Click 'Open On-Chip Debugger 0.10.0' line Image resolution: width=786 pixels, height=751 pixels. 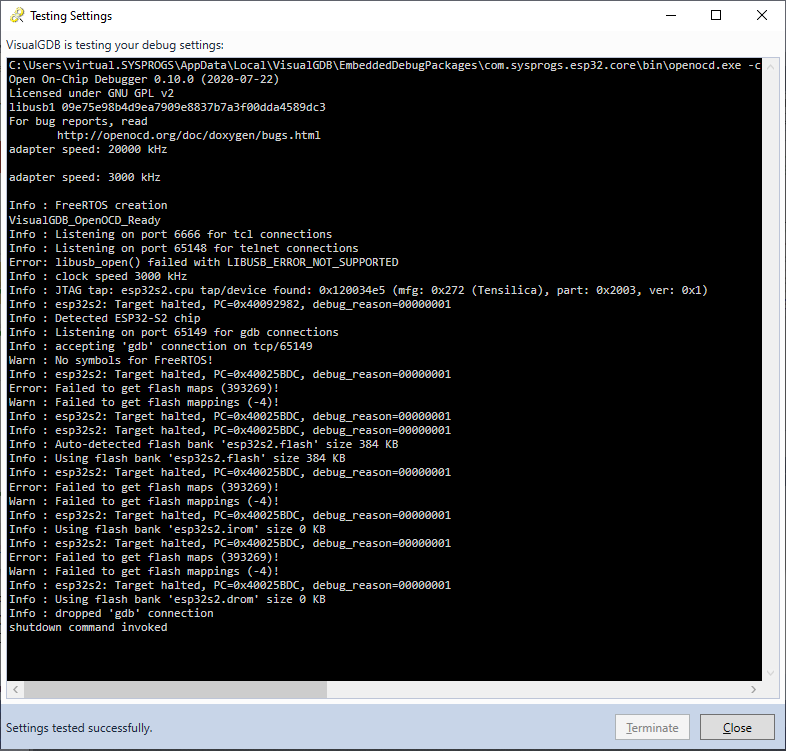coord(144,79)
